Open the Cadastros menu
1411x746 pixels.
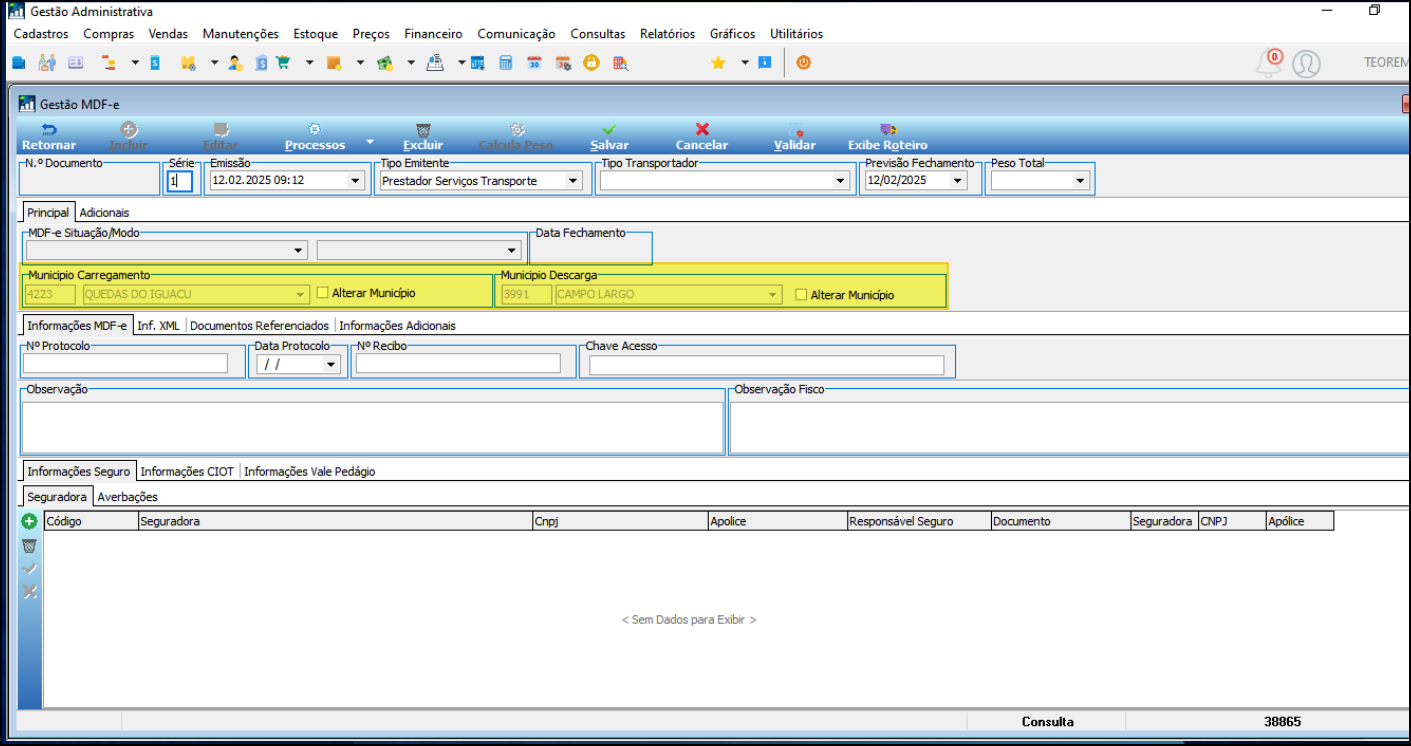click(41, 34)
